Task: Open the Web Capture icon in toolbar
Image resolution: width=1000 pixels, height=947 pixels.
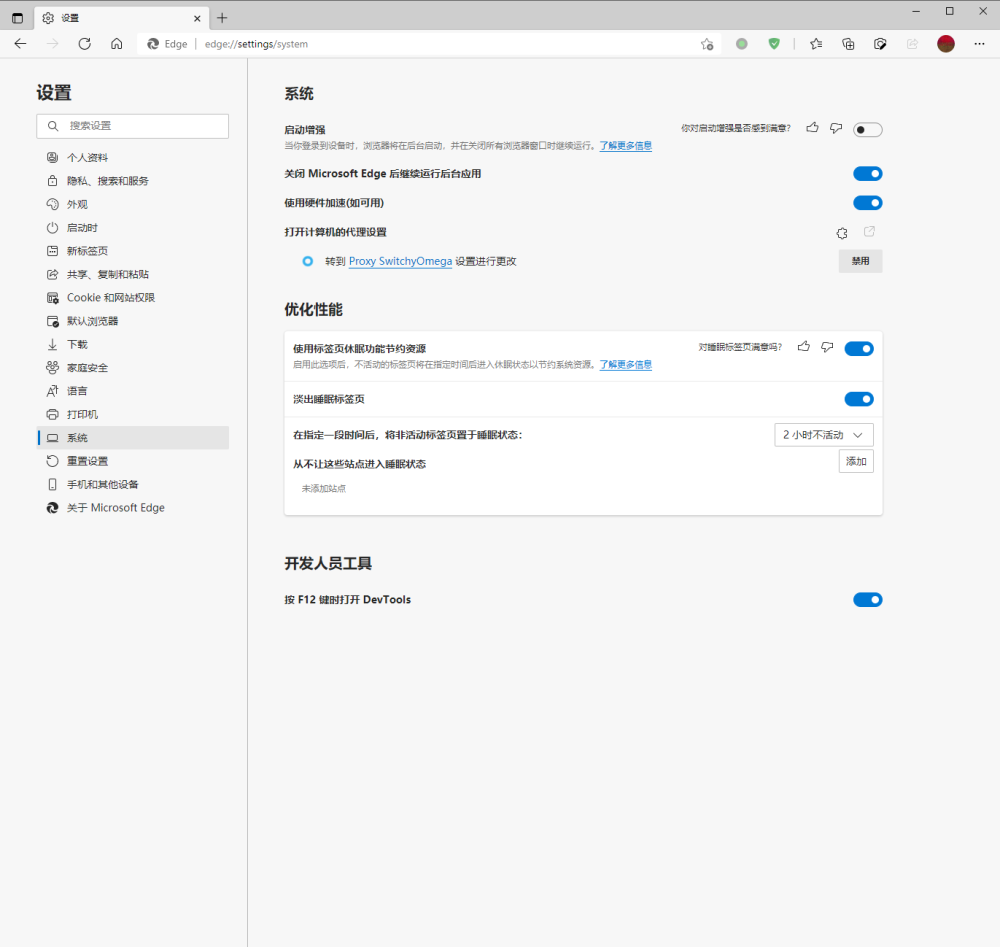Action: coord(879,43)
